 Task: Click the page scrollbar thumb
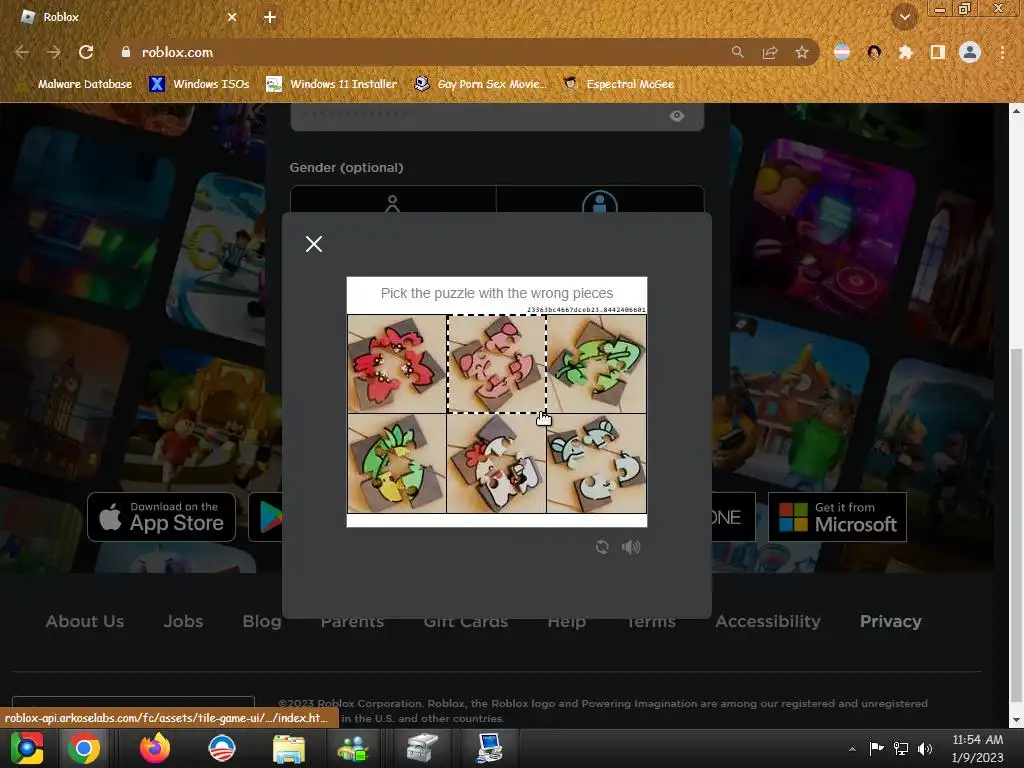[1016, 526]
